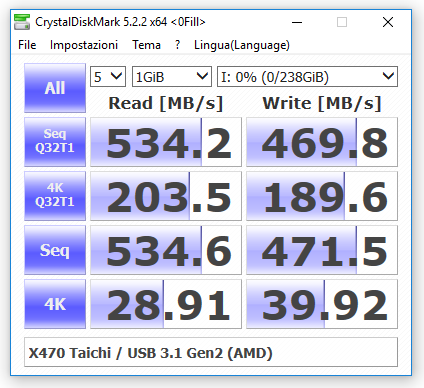Start the Seq test
Viewport: 424px width, 388px height.
tap(55, 250)
